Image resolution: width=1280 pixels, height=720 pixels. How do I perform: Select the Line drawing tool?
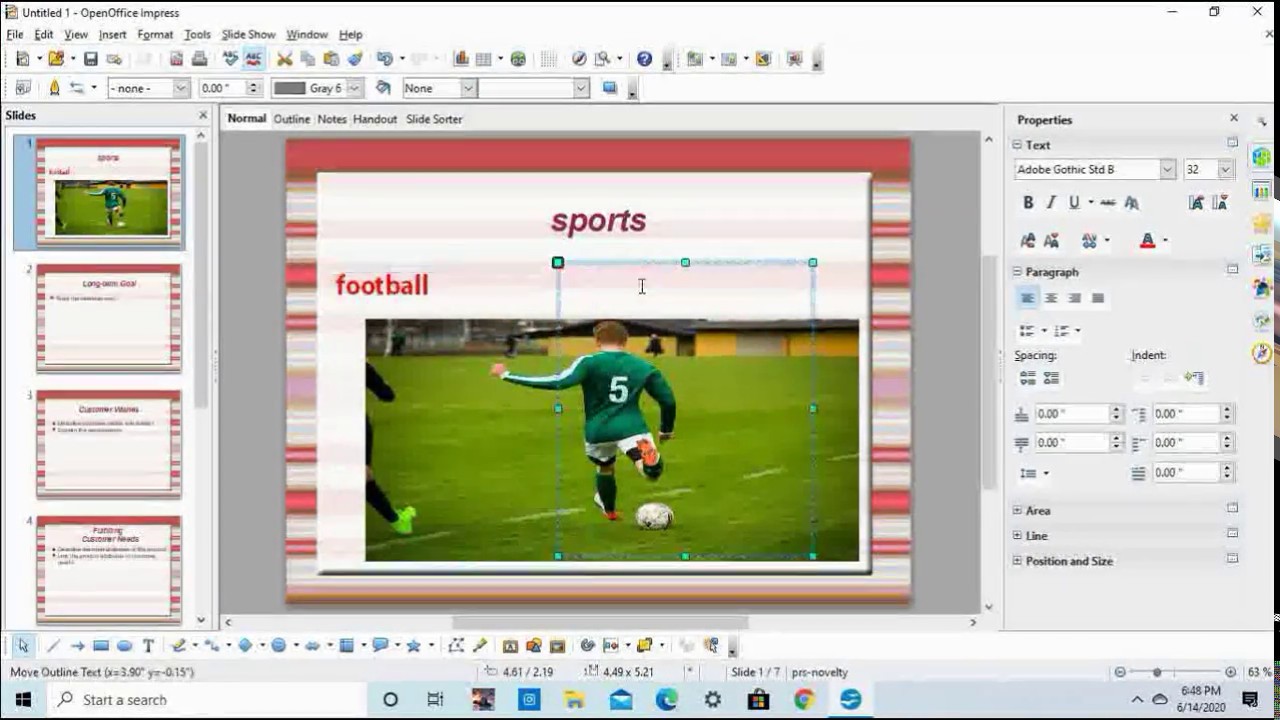pos(53,646)
